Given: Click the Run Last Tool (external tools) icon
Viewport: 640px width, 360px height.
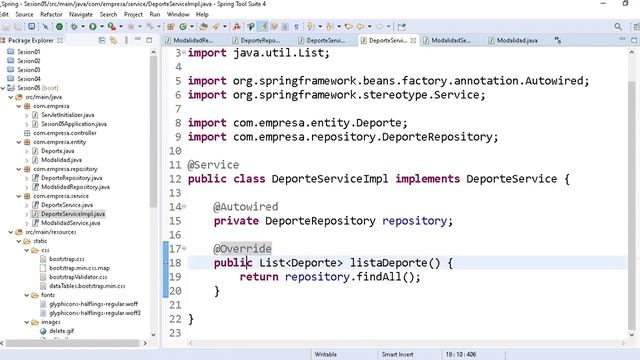Looking at the screenshot, I should tap(111, 27).
